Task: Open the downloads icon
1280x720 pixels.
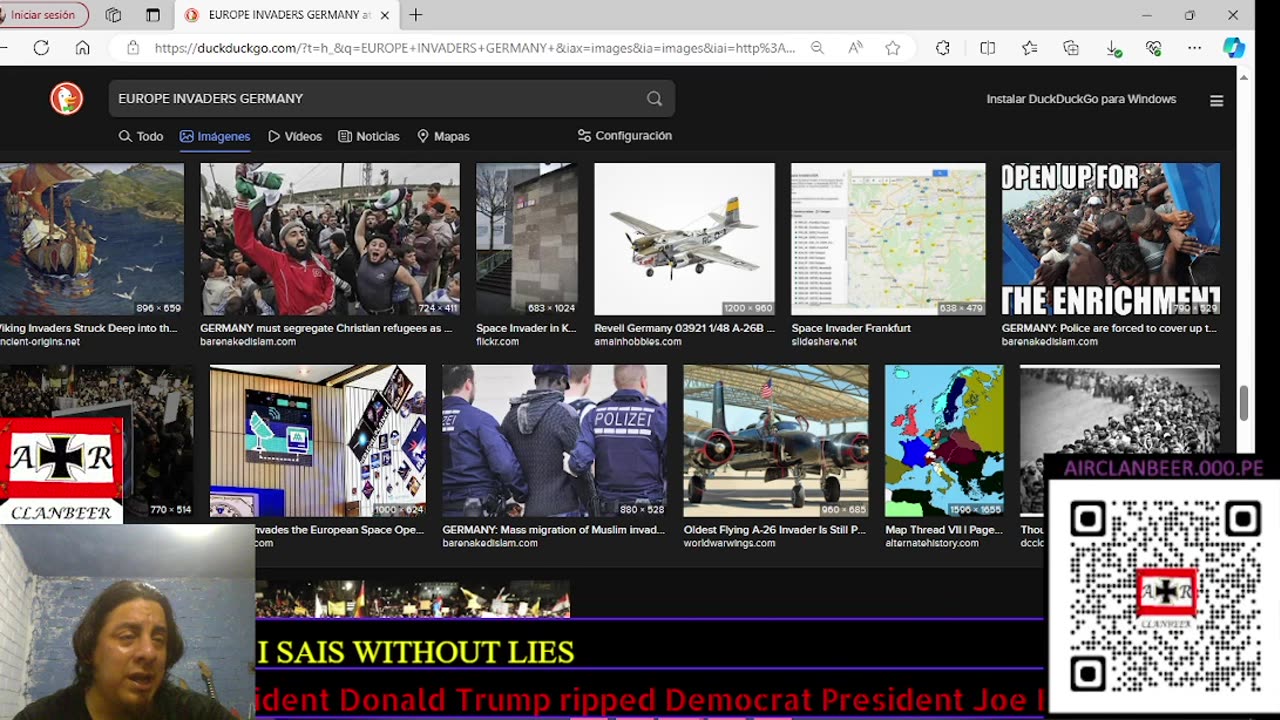Action: [x=1113, y=48]
